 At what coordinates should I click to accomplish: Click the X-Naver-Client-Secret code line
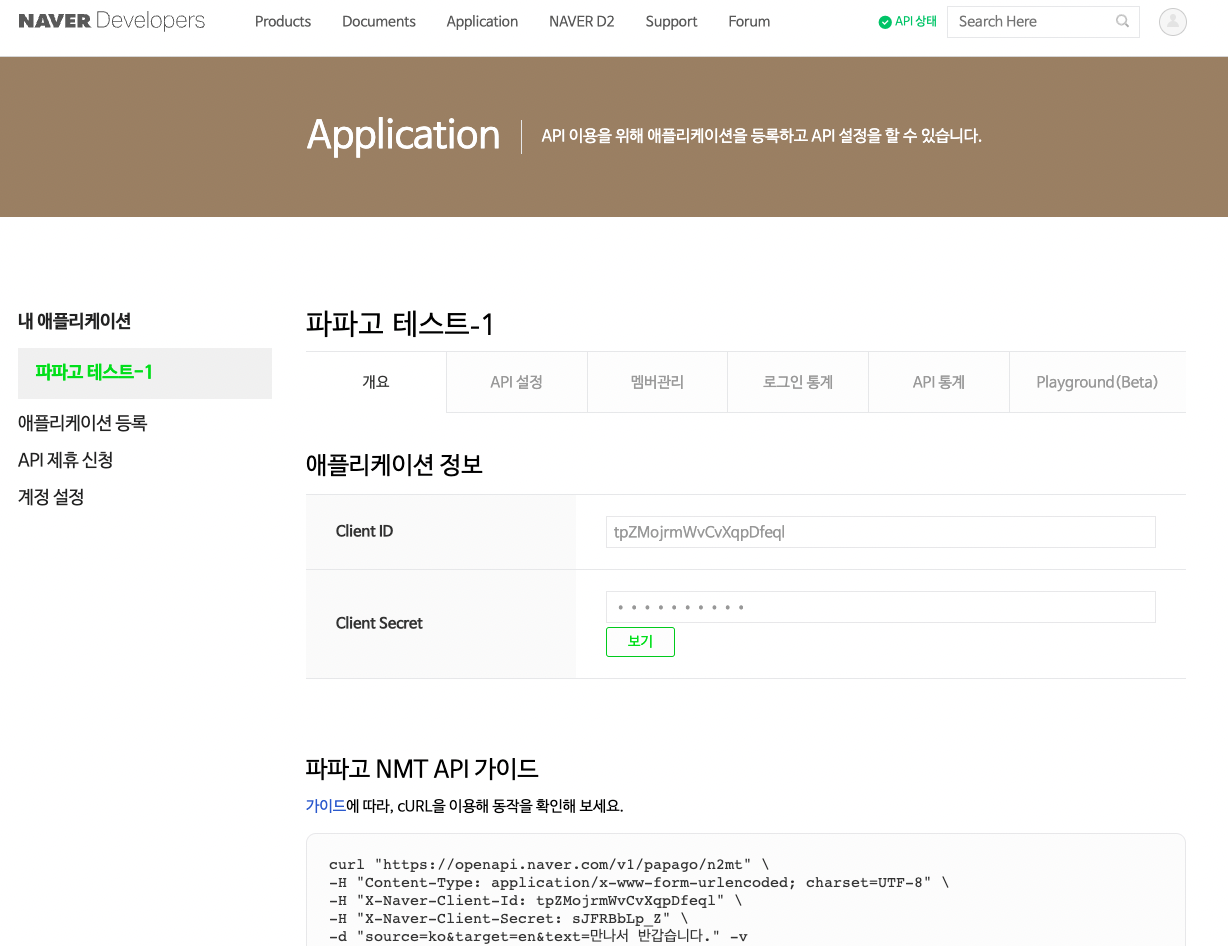click(x=508, y=918)
